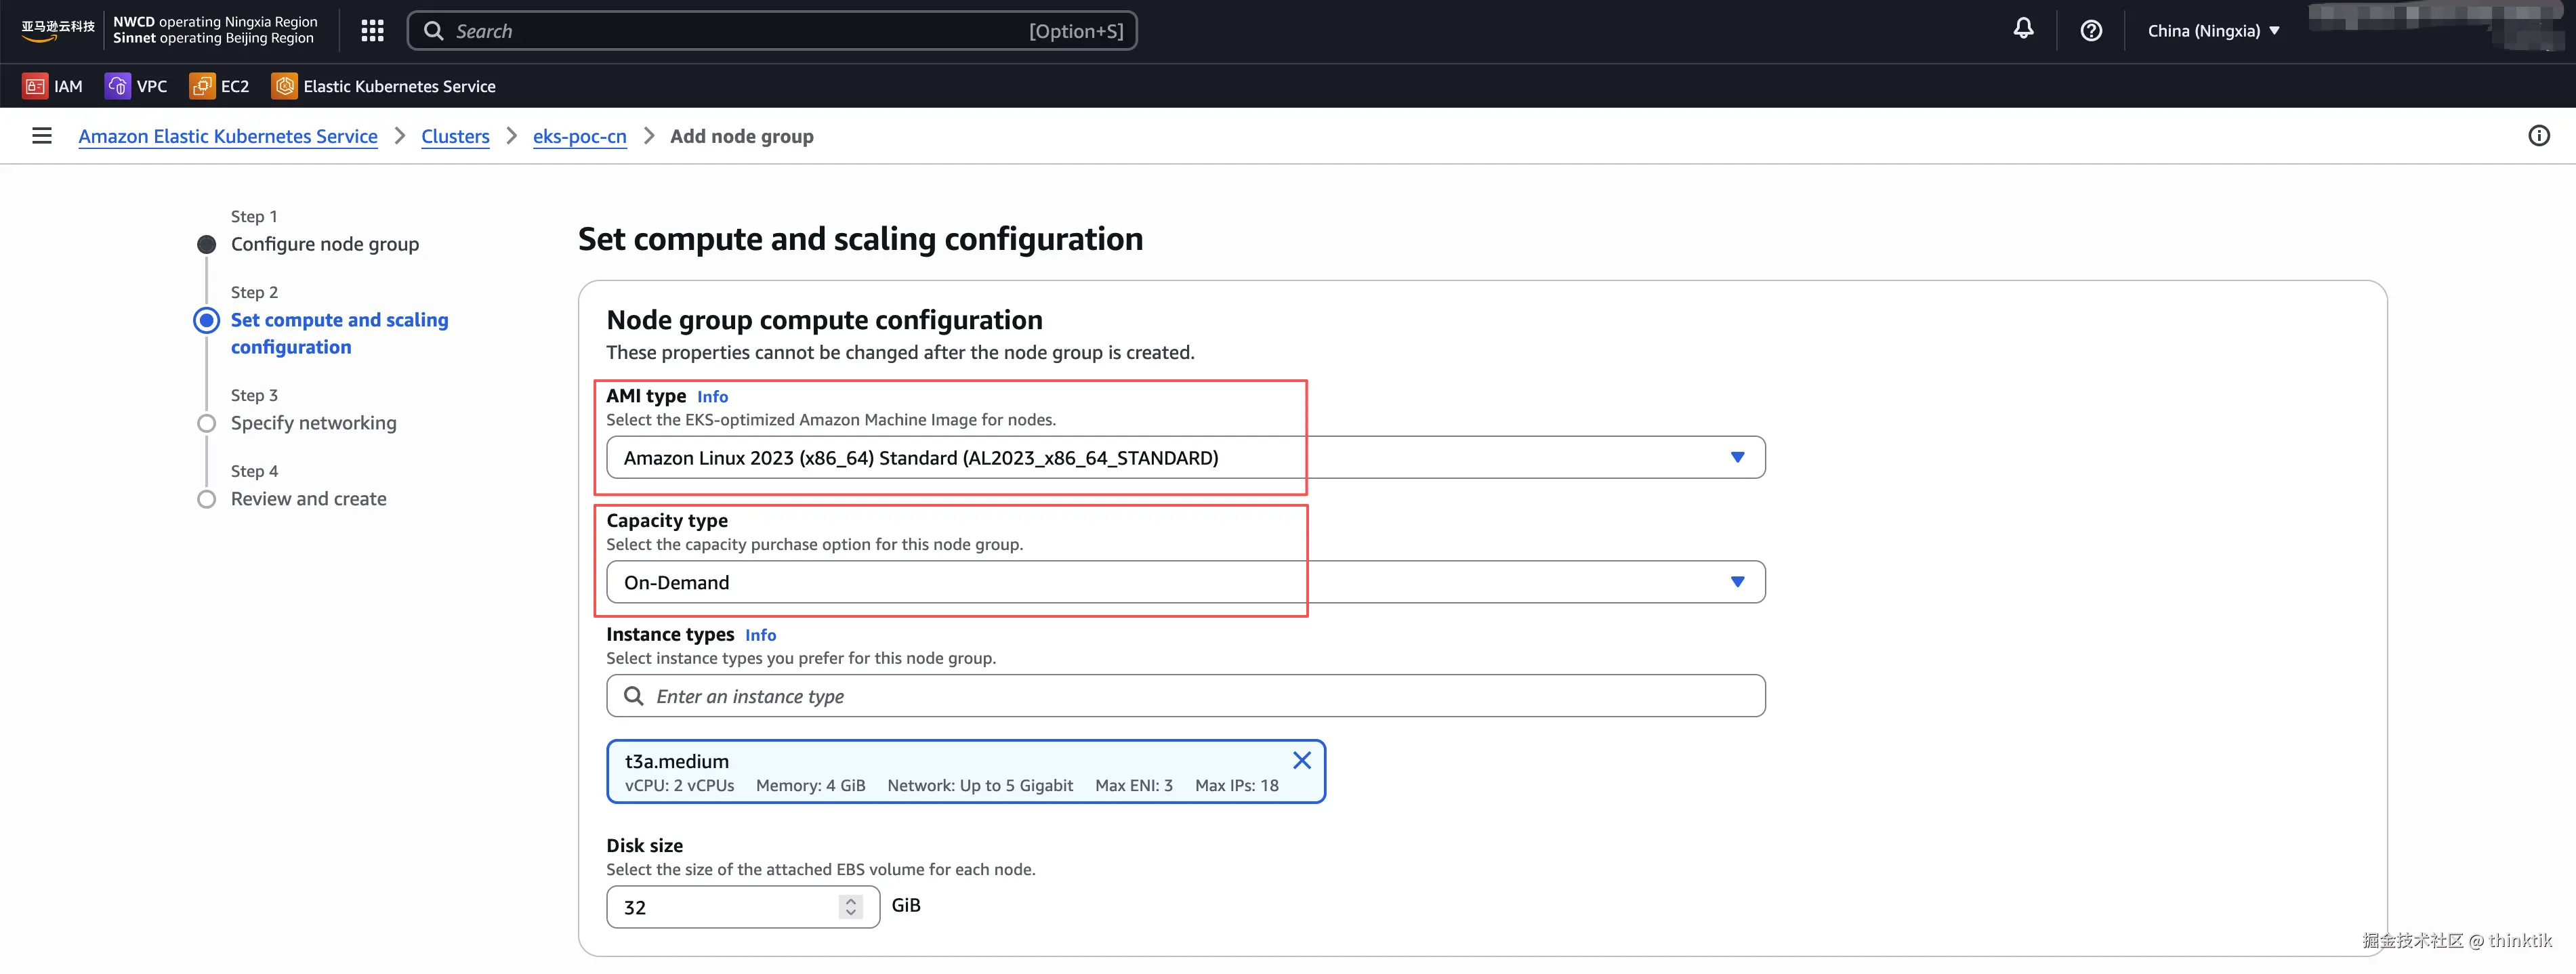This screenshot has width=2576, height=974.
Task: Click the disk size stepper arrows
Action: [850, 907]
